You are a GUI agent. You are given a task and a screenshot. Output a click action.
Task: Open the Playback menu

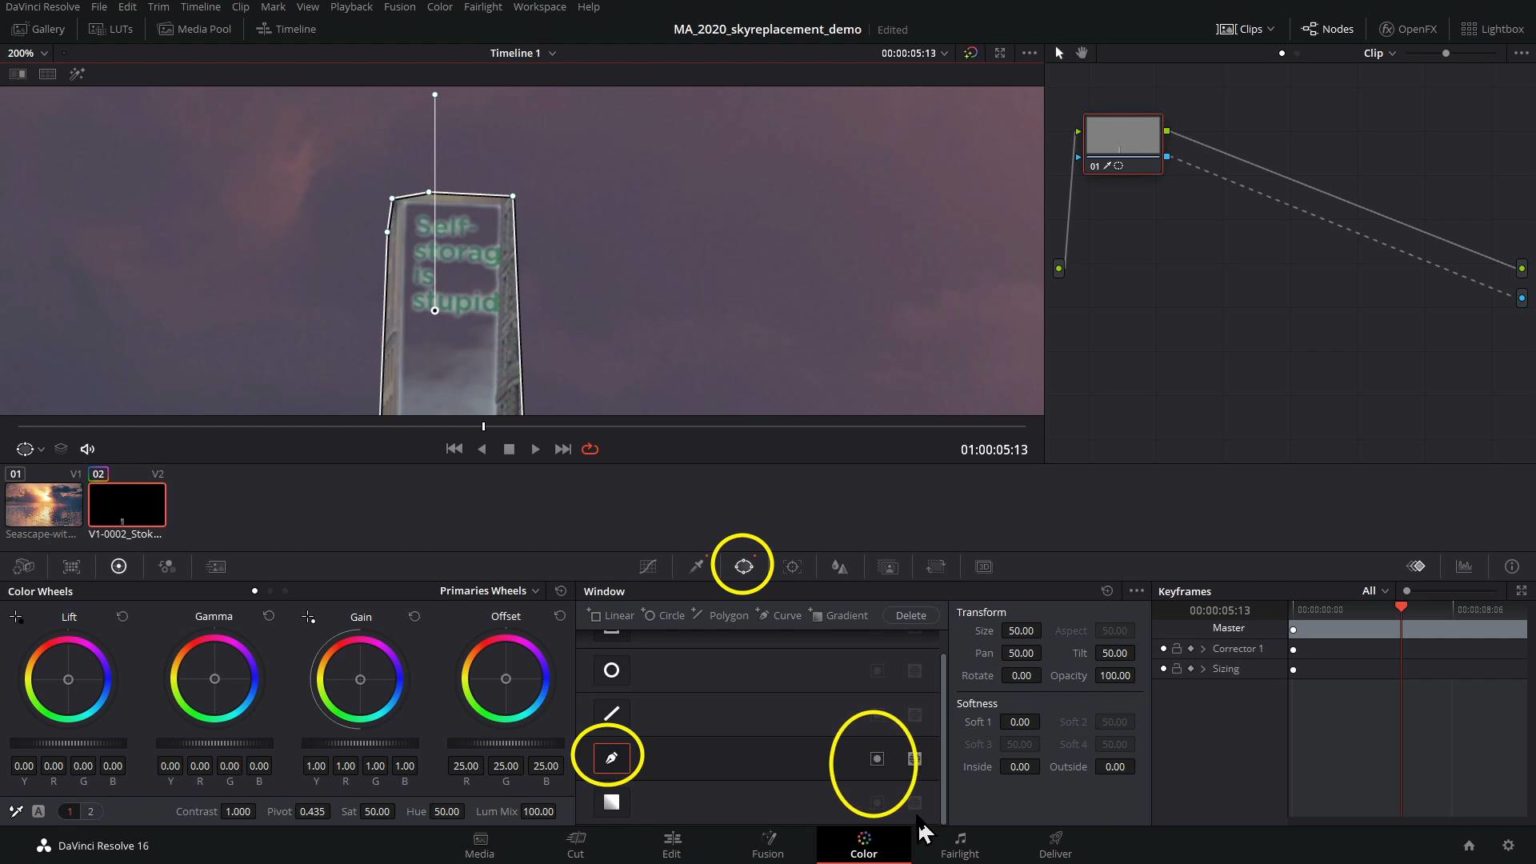(x=351, y=7)
